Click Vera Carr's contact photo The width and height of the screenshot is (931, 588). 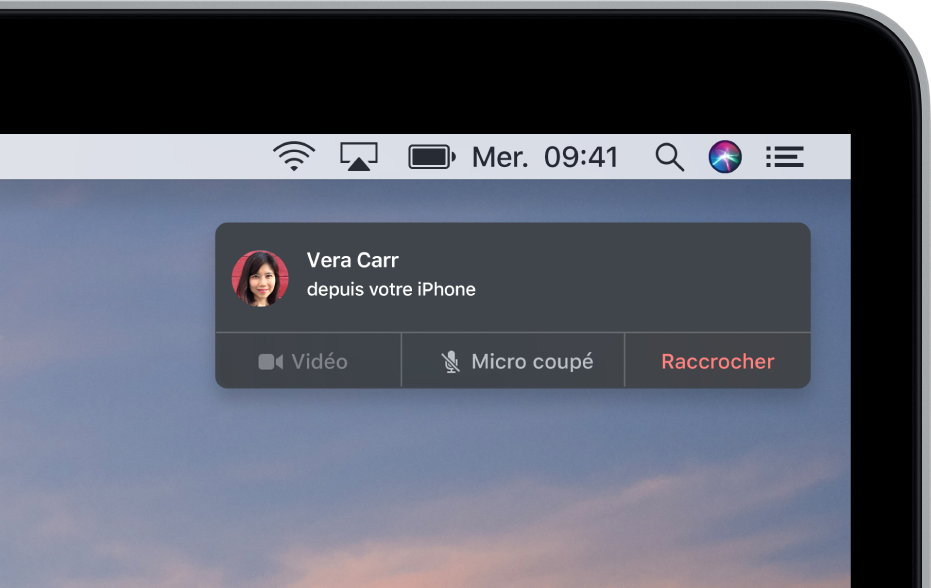260,278
